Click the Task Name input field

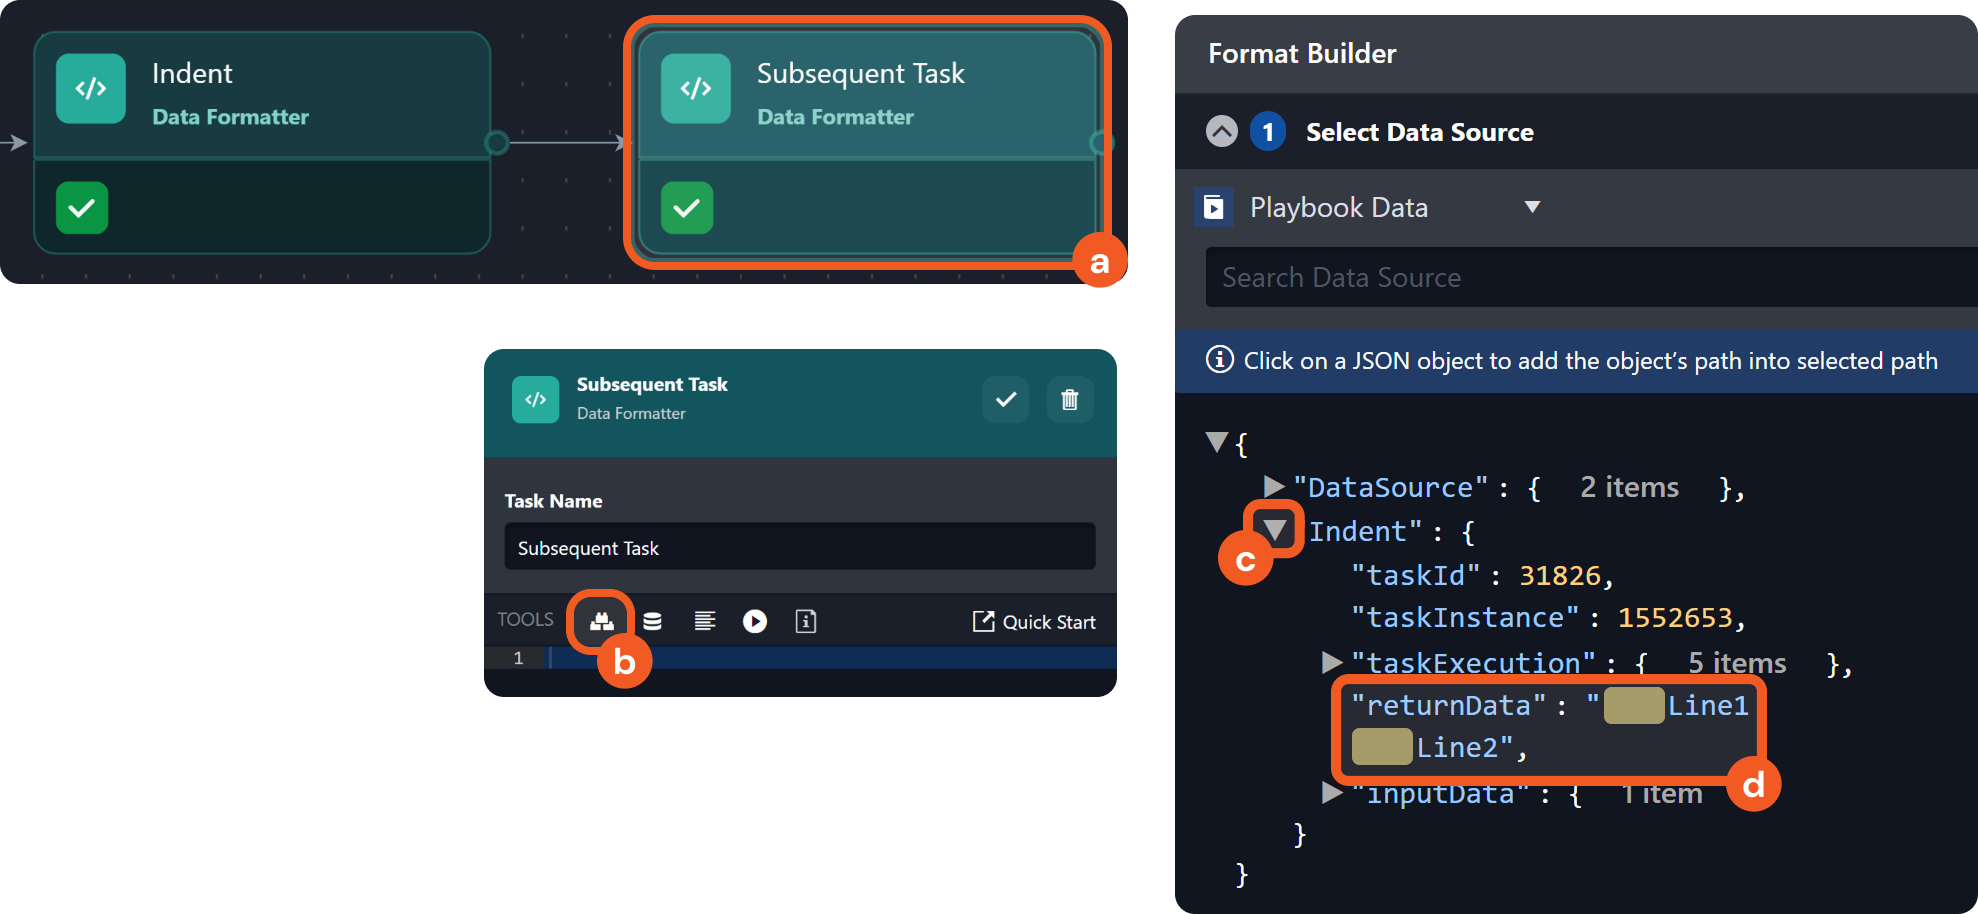(x=799, y=548)
